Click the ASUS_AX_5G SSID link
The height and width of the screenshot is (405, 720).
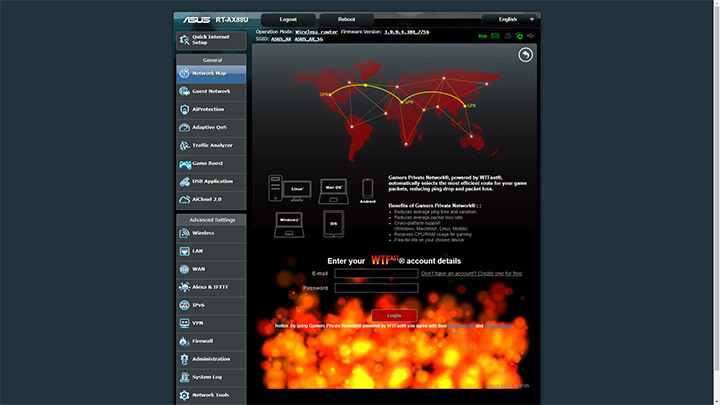tap(309, 39)
